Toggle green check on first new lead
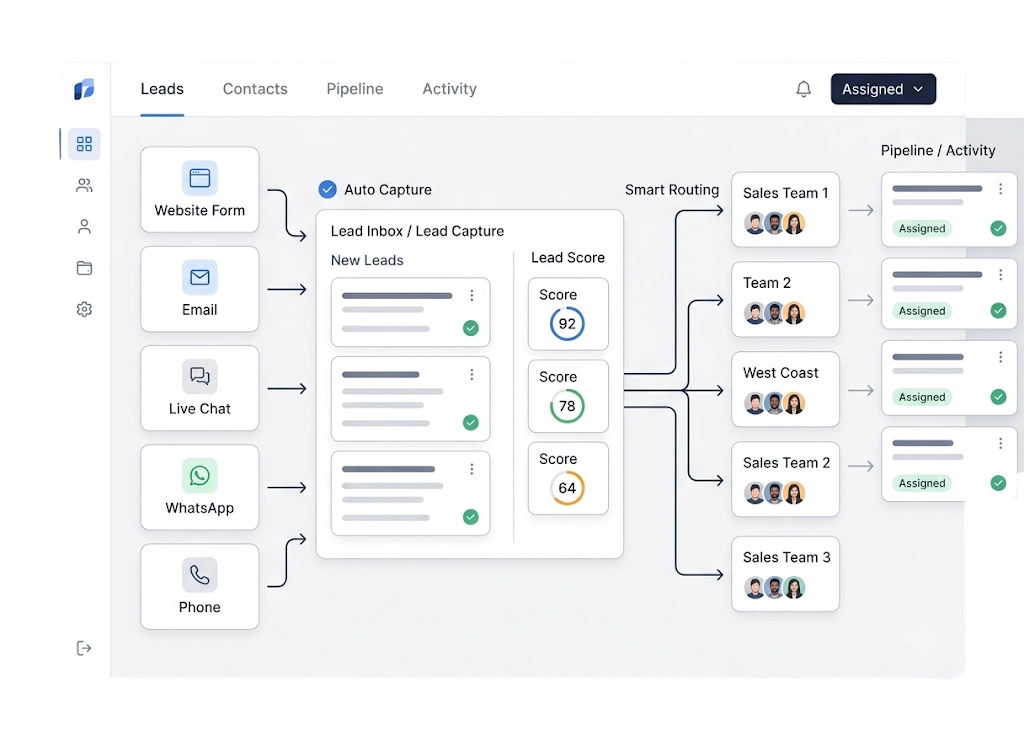Image resolution: width=1024 pixels, height=741 pixels. 471,328
